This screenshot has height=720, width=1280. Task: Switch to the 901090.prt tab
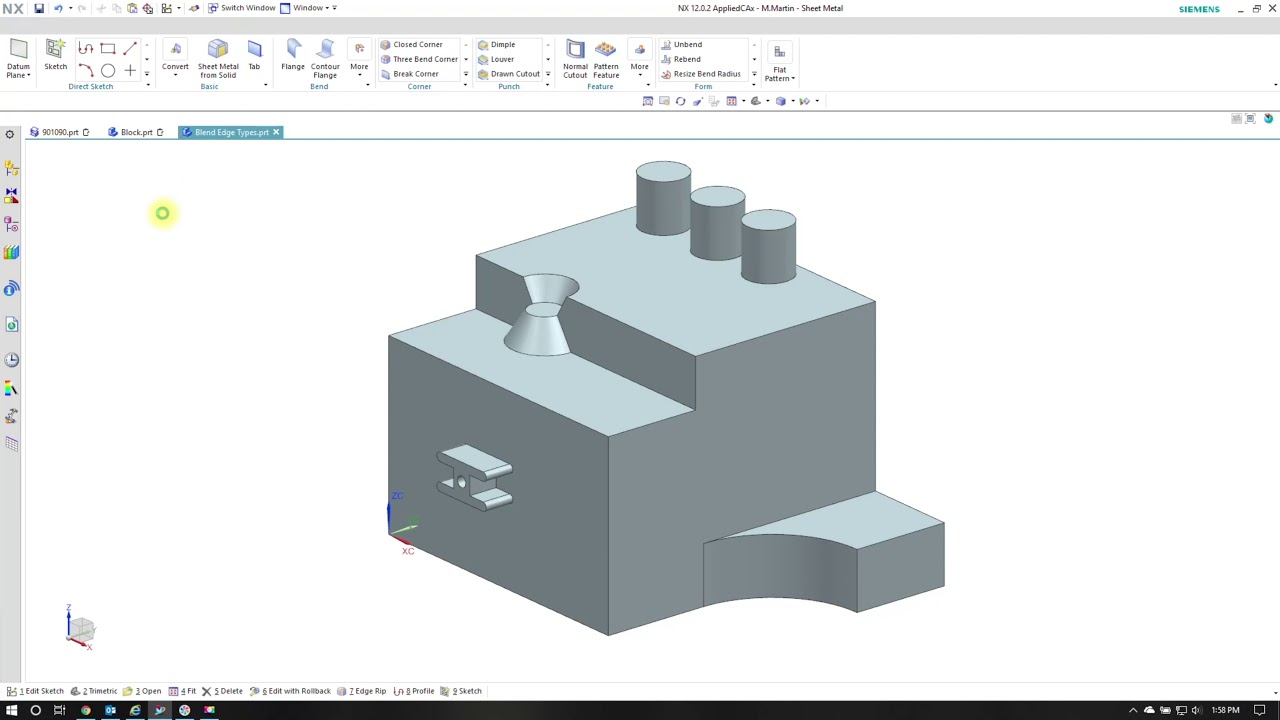pyautogui.click(x=60, y=132)
